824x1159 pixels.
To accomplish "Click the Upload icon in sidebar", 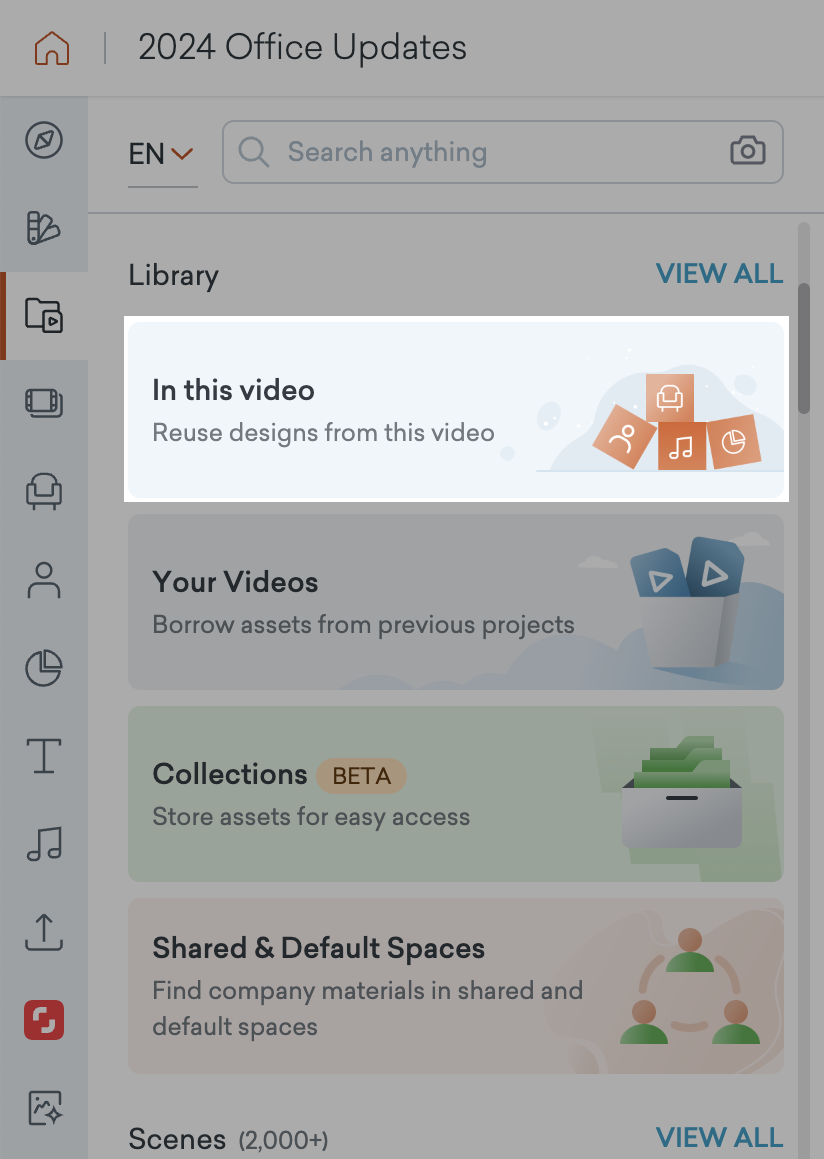I will [x=44, y=931].
